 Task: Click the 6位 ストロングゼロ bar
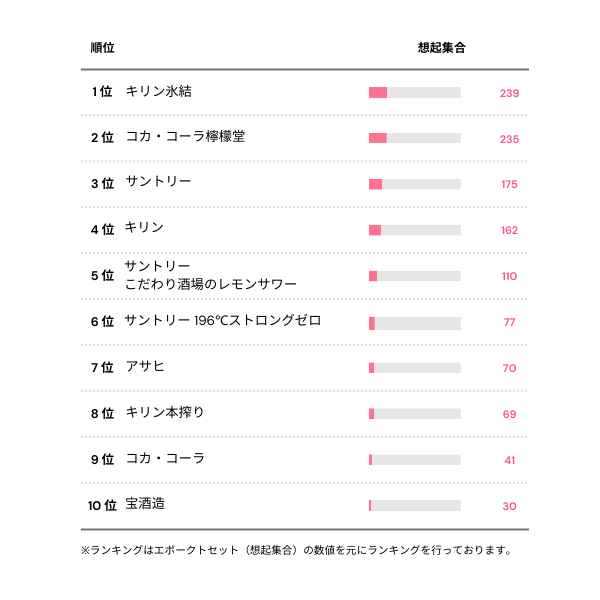[414, 323]
